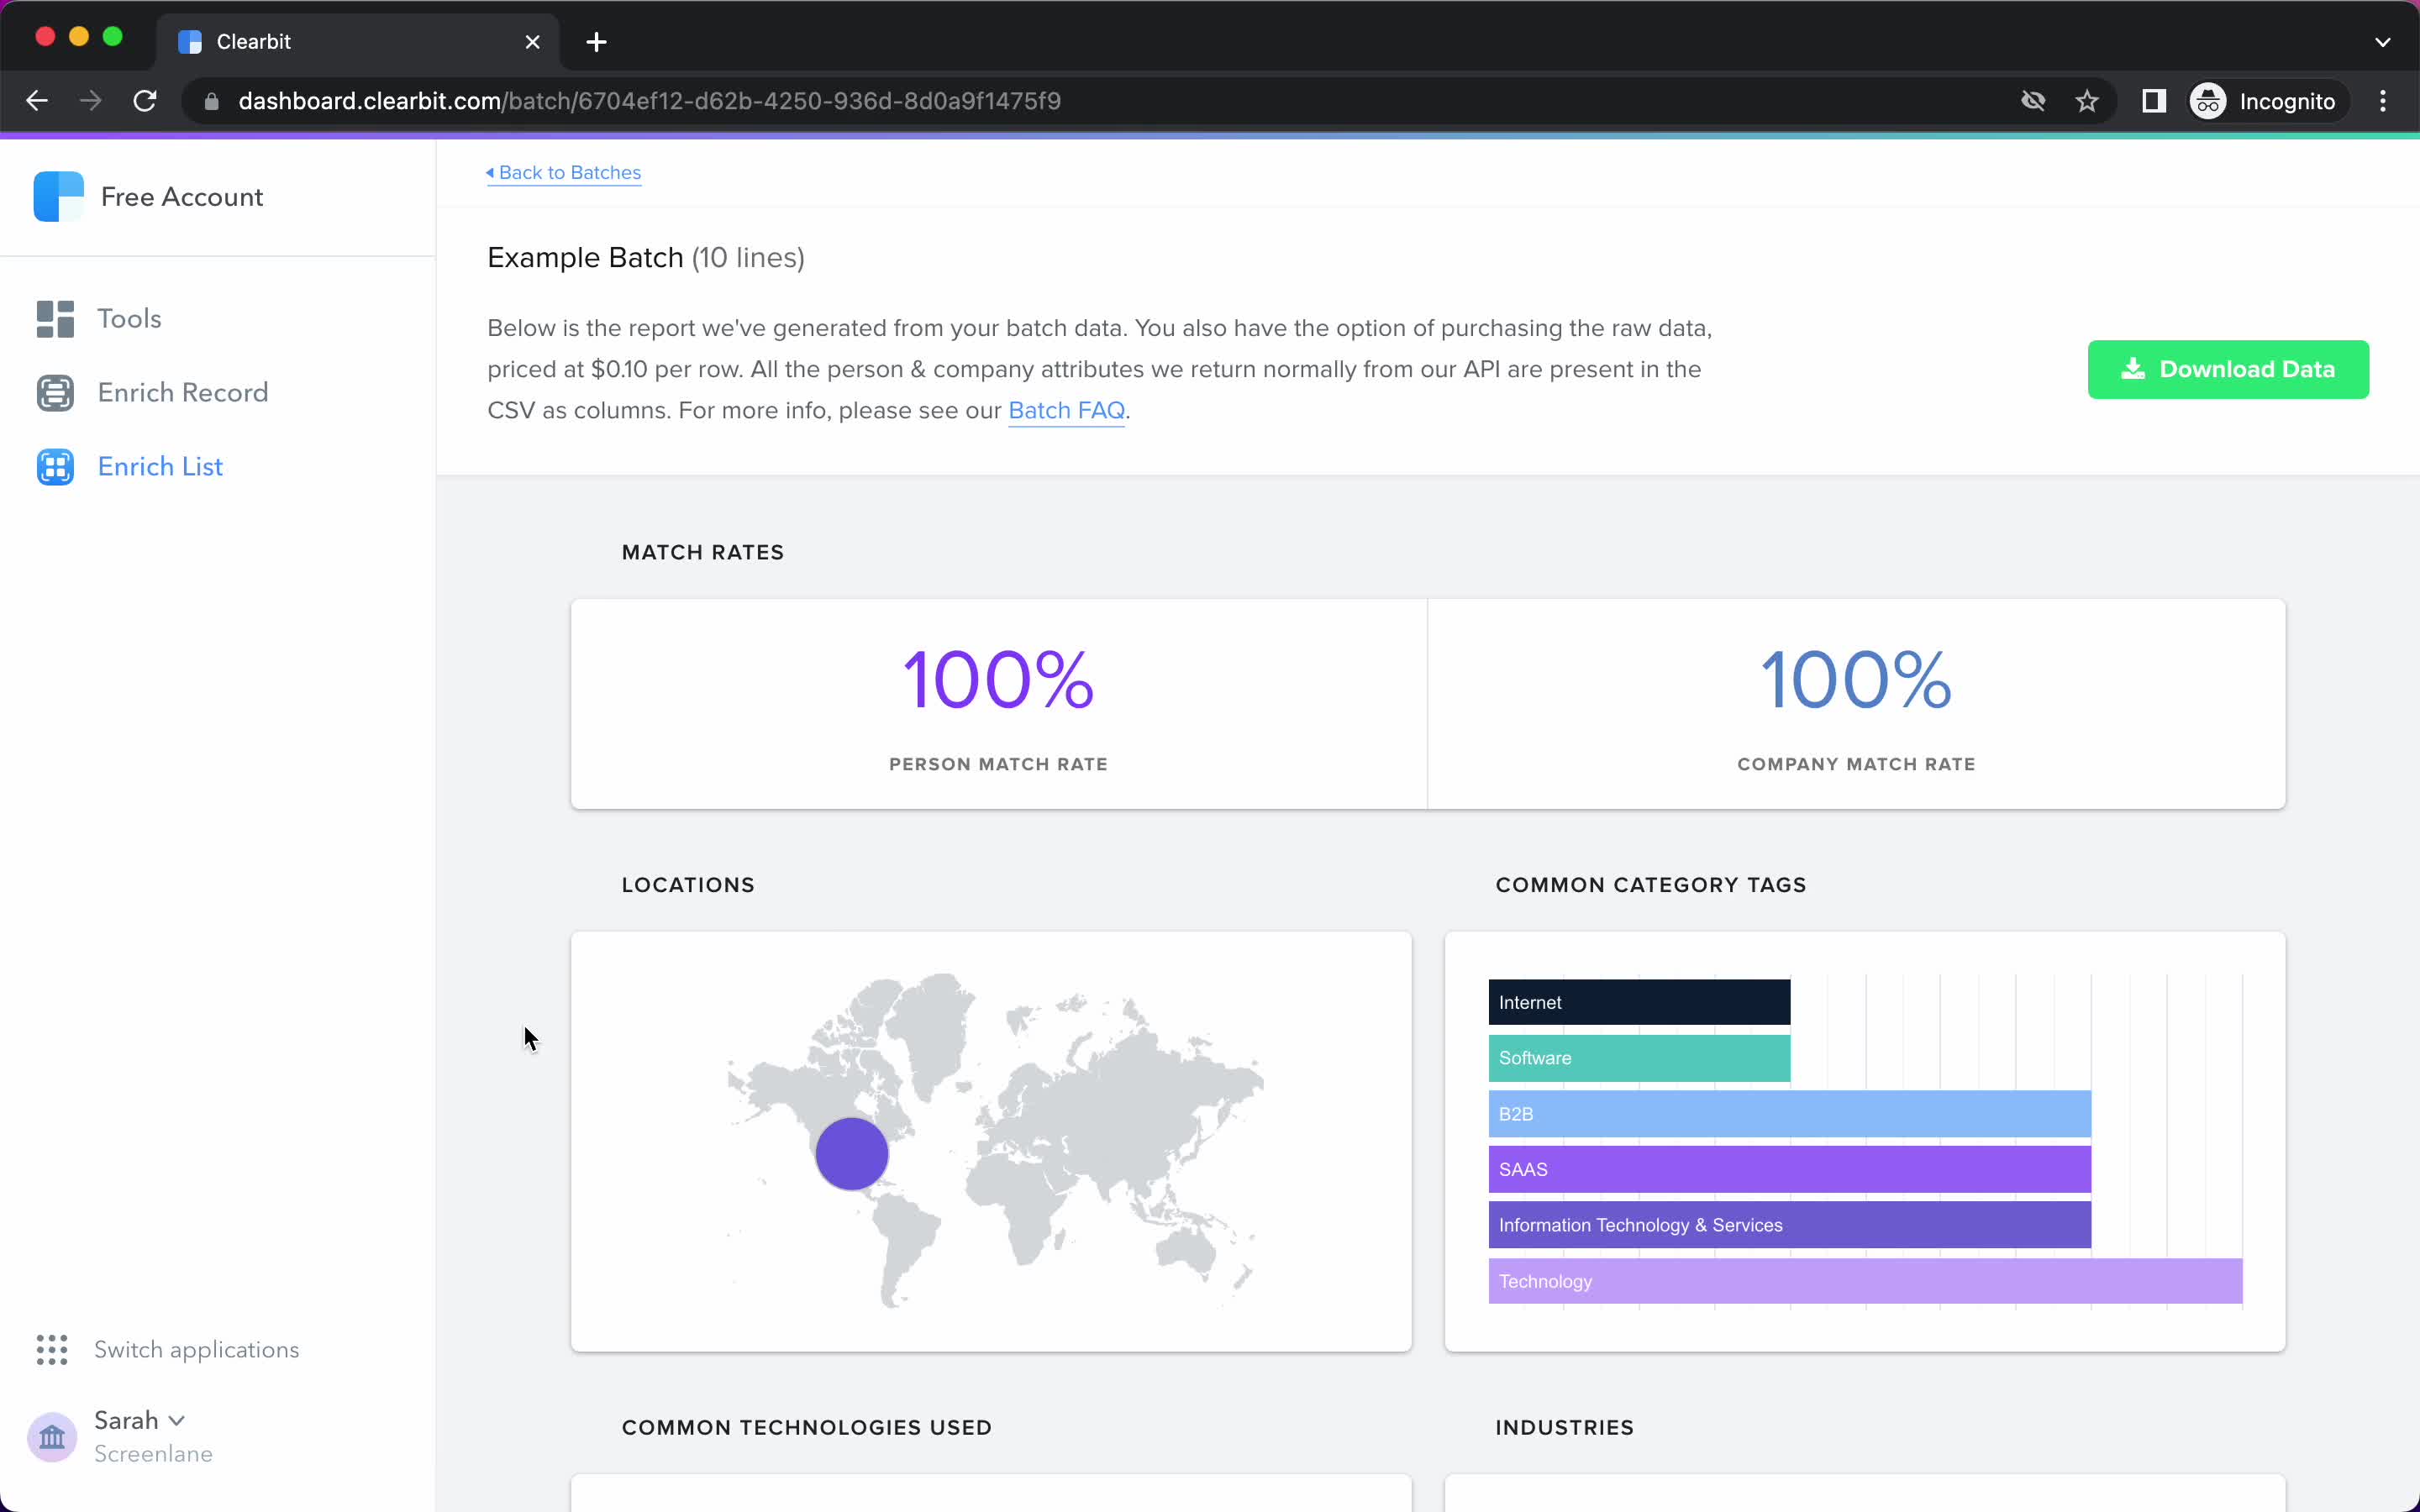The height and width of the screenshot is (1512, 2420).
Task: Click the Clearbit logo icon in sidebar
Action: 58,196
